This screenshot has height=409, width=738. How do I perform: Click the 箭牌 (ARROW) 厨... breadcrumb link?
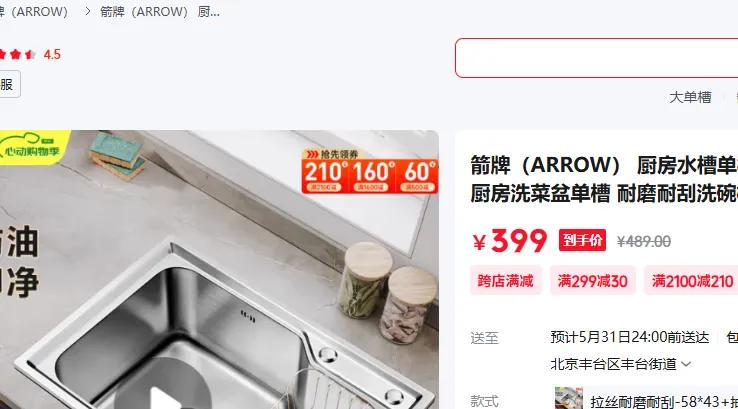160,12
